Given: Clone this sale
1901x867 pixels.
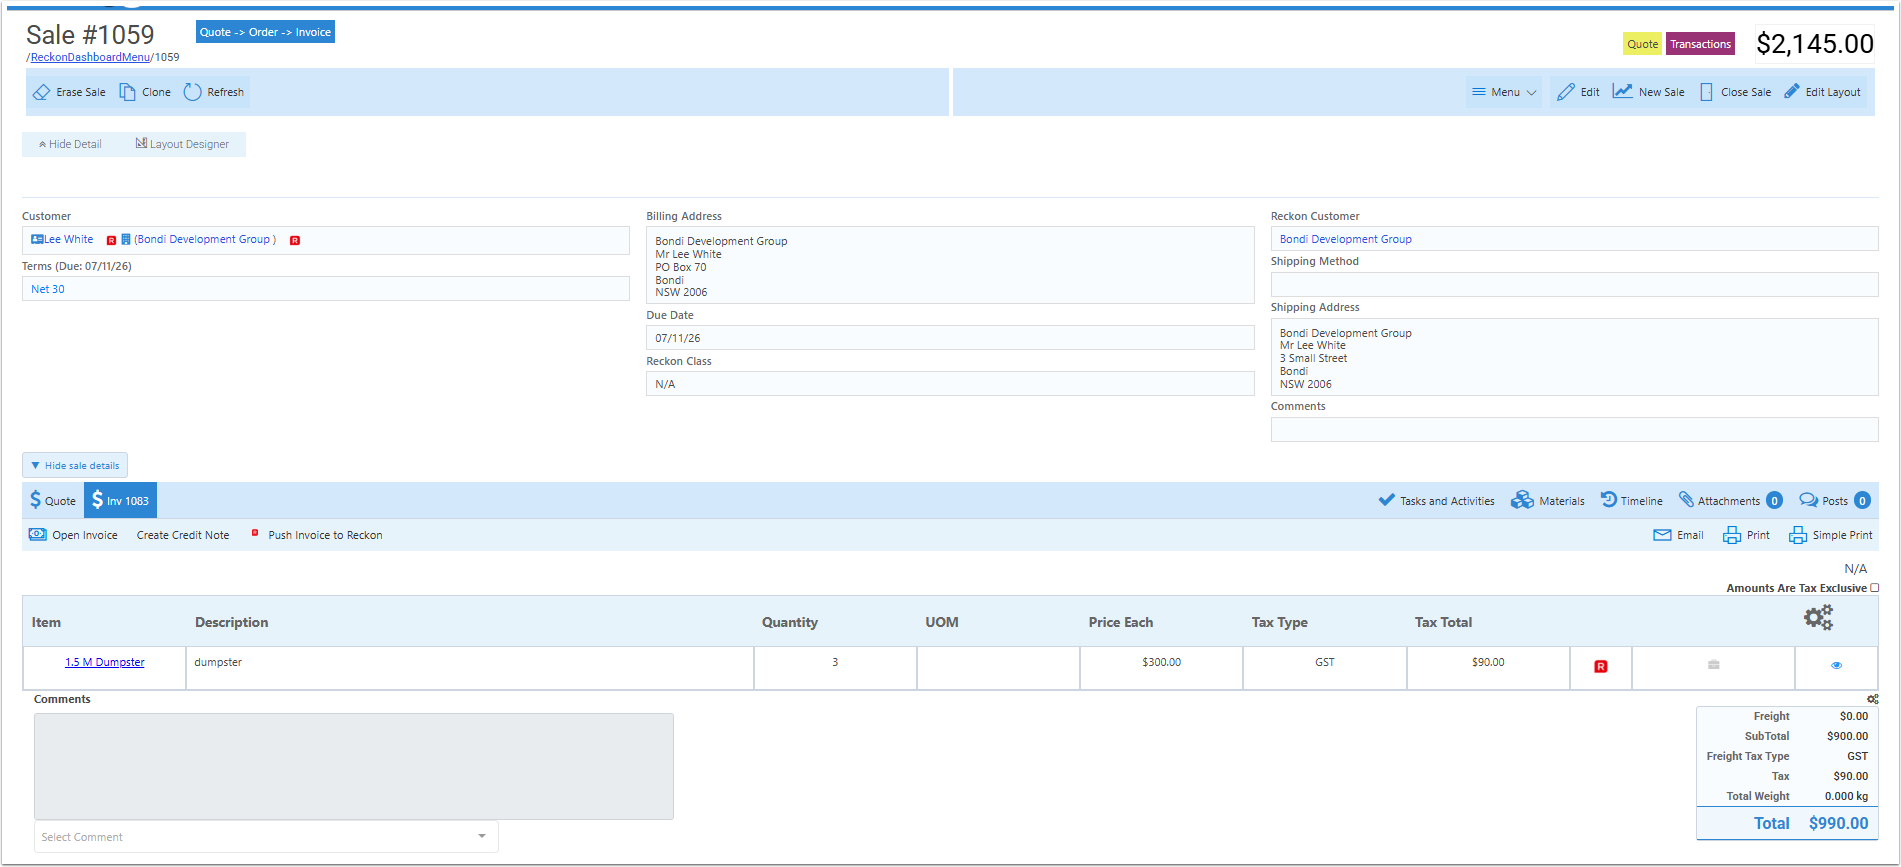Looking at the screenshot, I should [x=145, y=92].
